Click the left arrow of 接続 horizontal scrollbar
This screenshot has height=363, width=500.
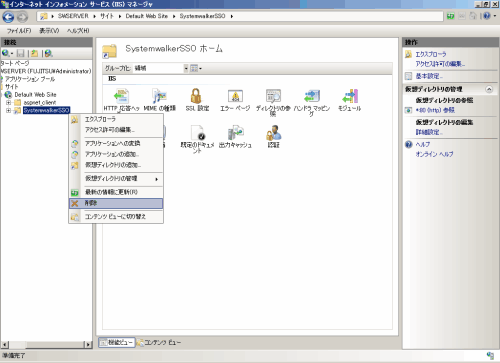tap(4, 344)
